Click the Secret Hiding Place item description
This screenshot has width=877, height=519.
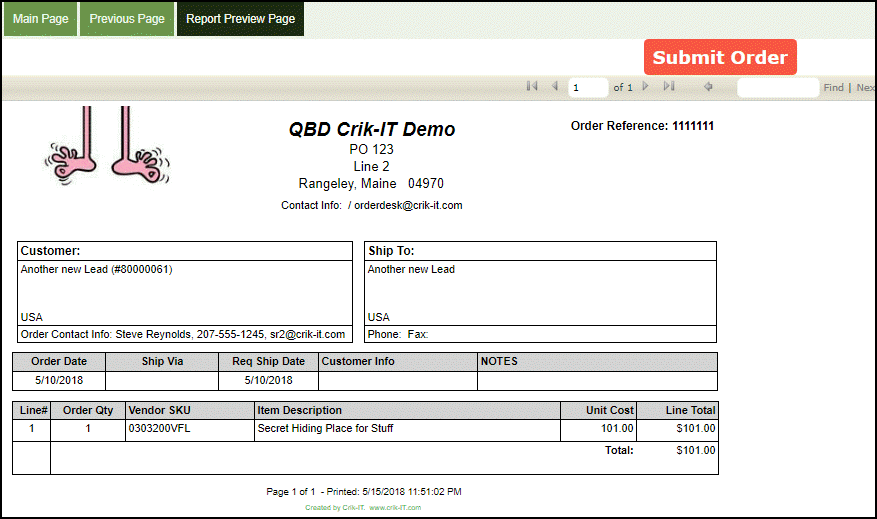click(x=325, y=429)
